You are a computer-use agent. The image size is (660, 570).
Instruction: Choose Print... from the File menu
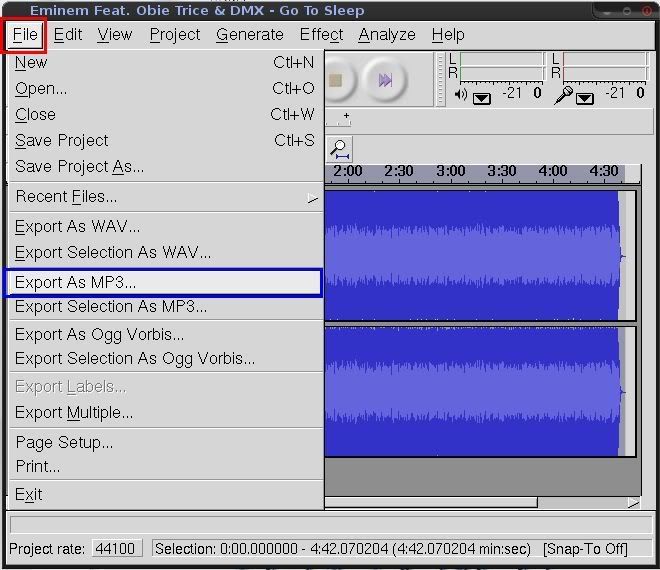[x=165, y=466]
